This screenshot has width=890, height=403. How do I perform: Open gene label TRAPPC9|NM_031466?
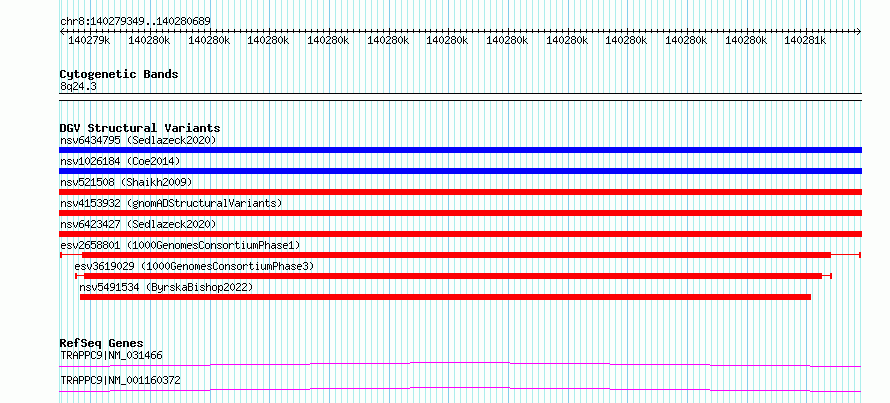(111, 355)
